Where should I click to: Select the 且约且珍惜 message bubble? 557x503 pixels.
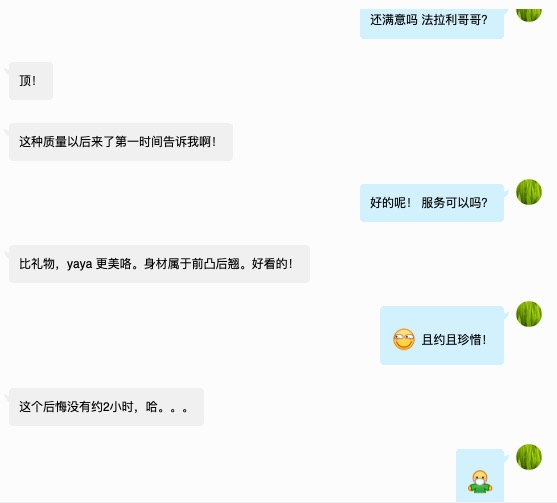click(x=442, y=335)
